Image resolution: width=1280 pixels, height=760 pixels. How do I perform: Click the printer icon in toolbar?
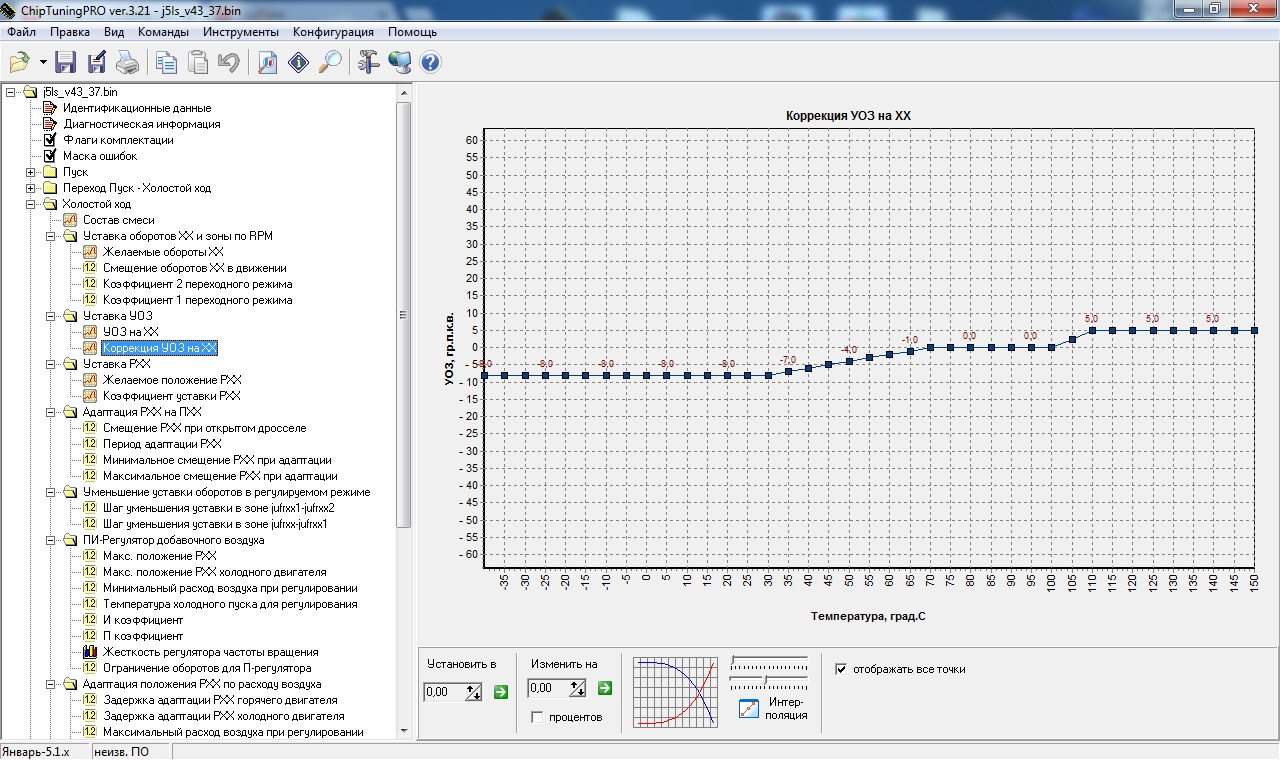(128, 63)
